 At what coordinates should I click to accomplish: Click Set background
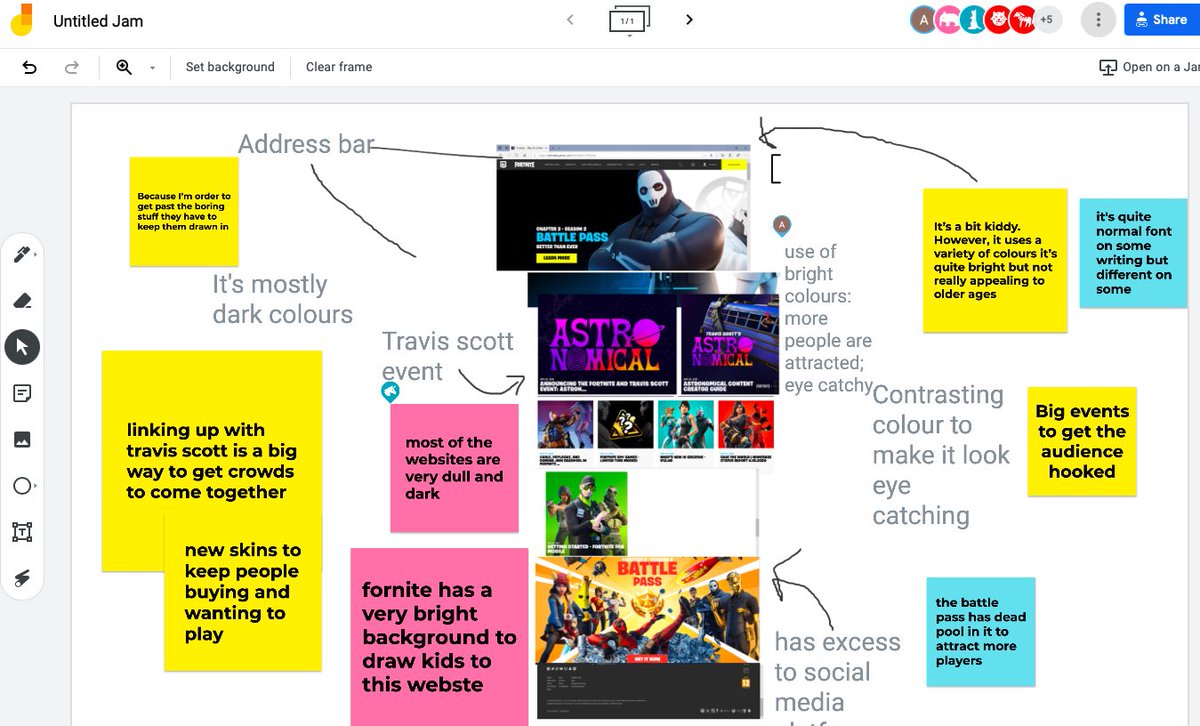click(230, 67)
